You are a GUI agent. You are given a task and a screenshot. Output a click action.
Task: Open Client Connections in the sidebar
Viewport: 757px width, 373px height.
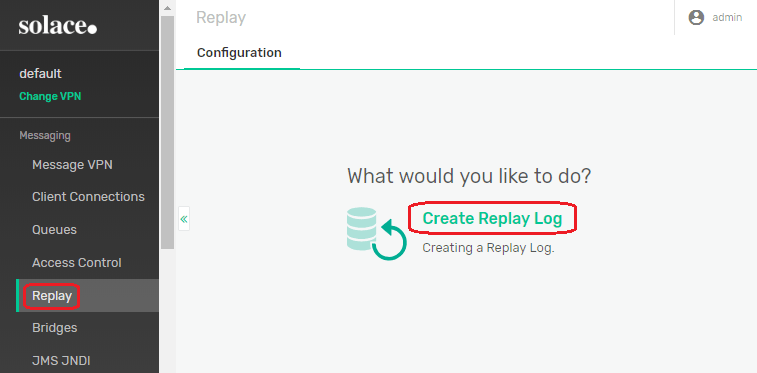(88, 197)
